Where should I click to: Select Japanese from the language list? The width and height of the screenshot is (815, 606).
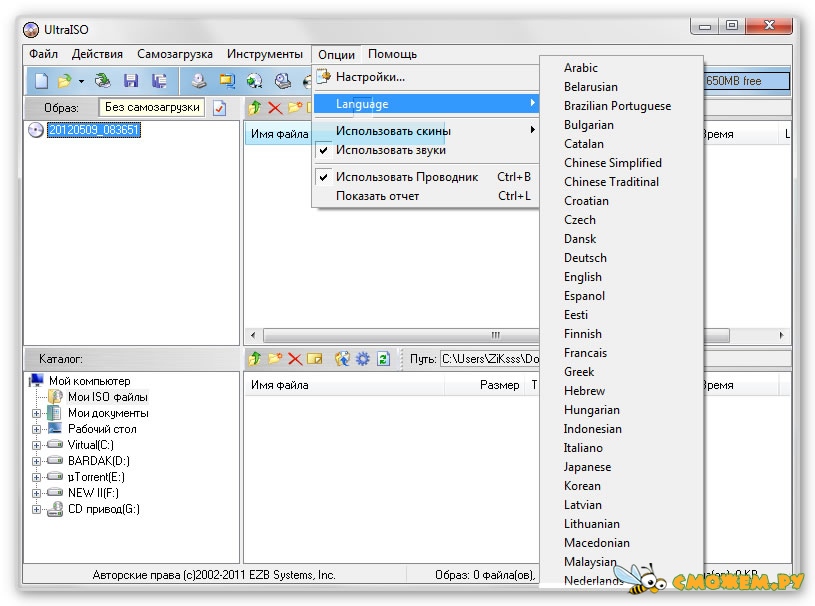622,467
